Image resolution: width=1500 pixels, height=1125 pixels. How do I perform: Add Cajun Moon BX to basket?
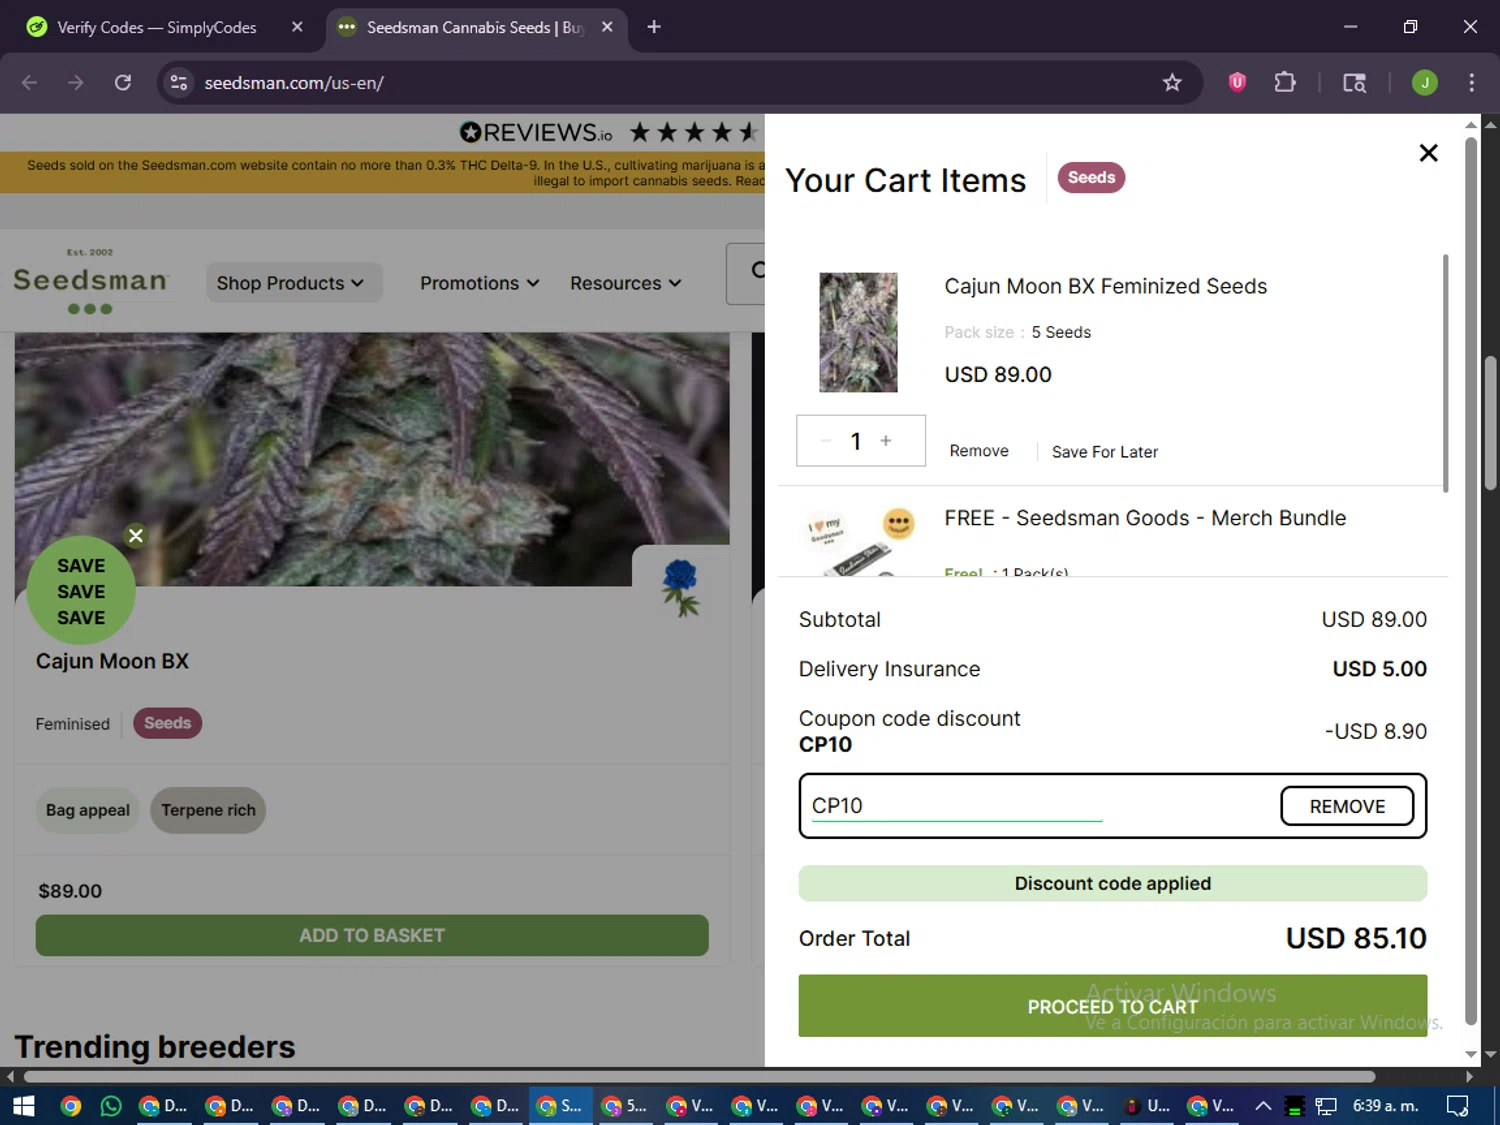click(372, 935)
